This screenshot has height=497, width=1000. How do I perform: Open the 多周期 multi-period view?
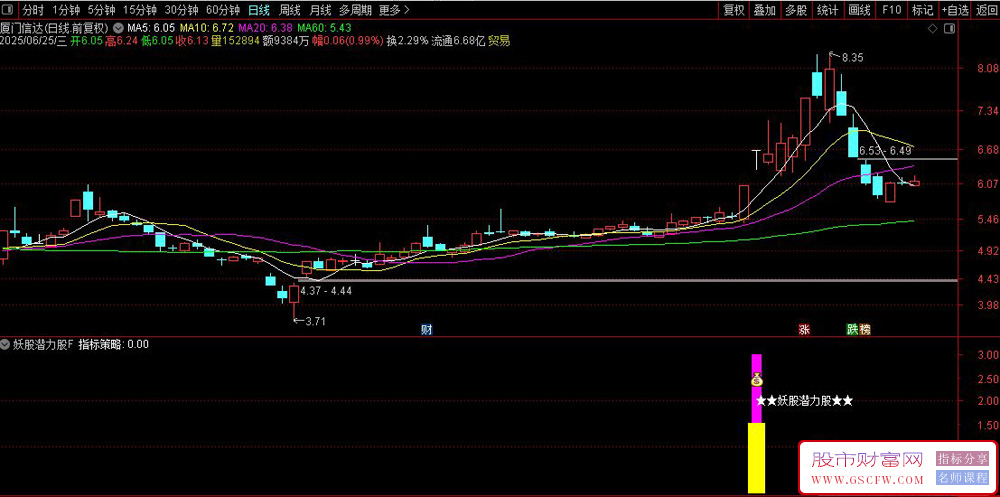point(355,10)
